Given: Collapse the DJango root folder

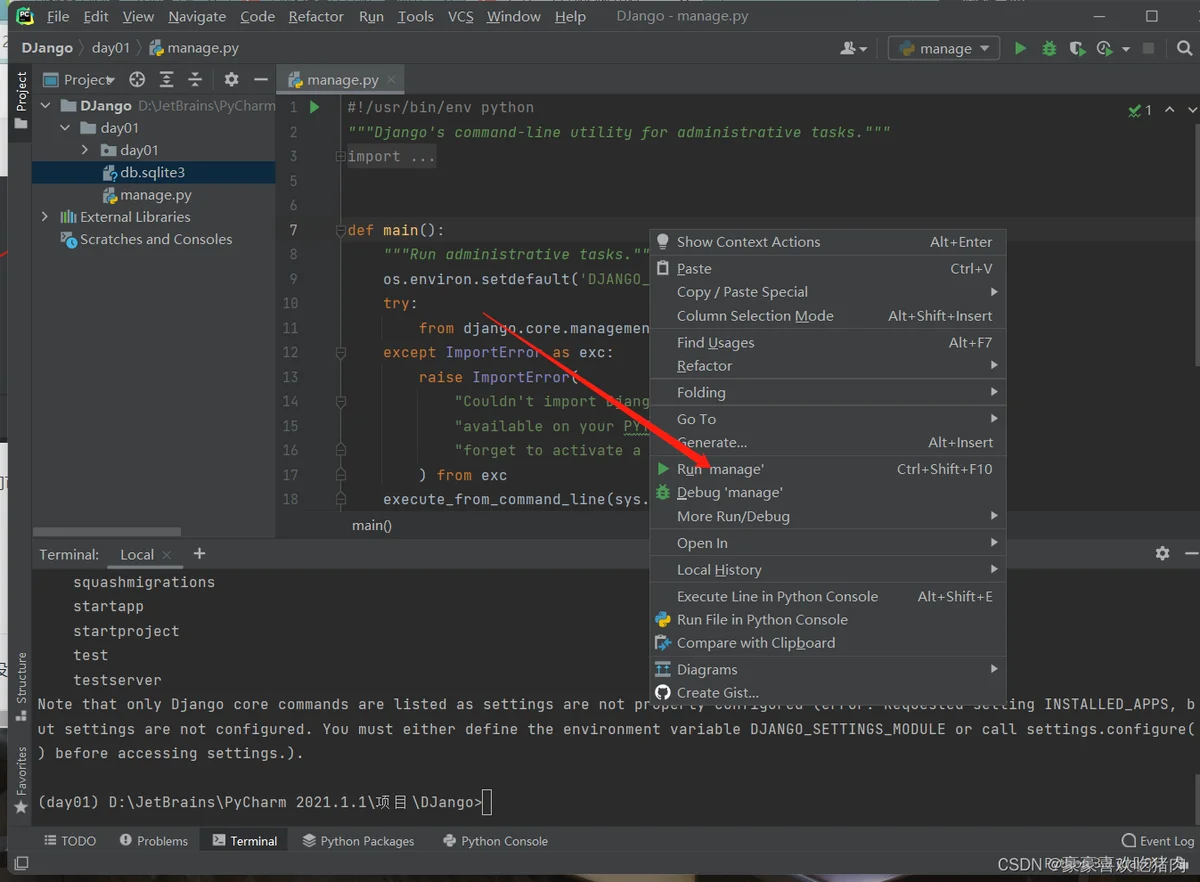Looking at the screenshot, I should [45, 105].
